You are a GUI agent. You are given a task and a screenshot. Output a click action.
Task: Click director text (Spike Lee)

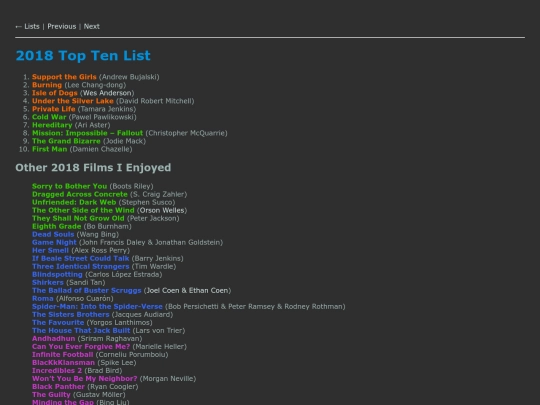point(117,363)
